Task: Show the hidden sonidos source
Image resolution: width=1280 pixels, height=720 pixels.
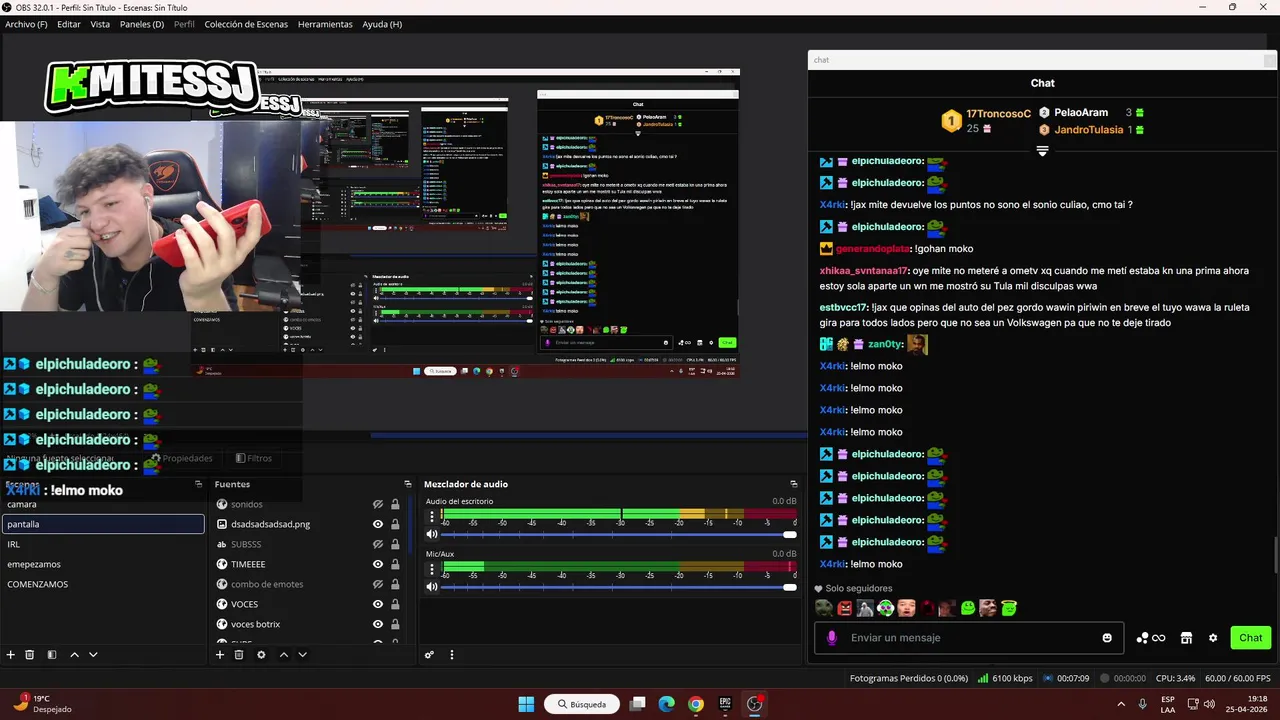Action: click(x=378, y=504)
